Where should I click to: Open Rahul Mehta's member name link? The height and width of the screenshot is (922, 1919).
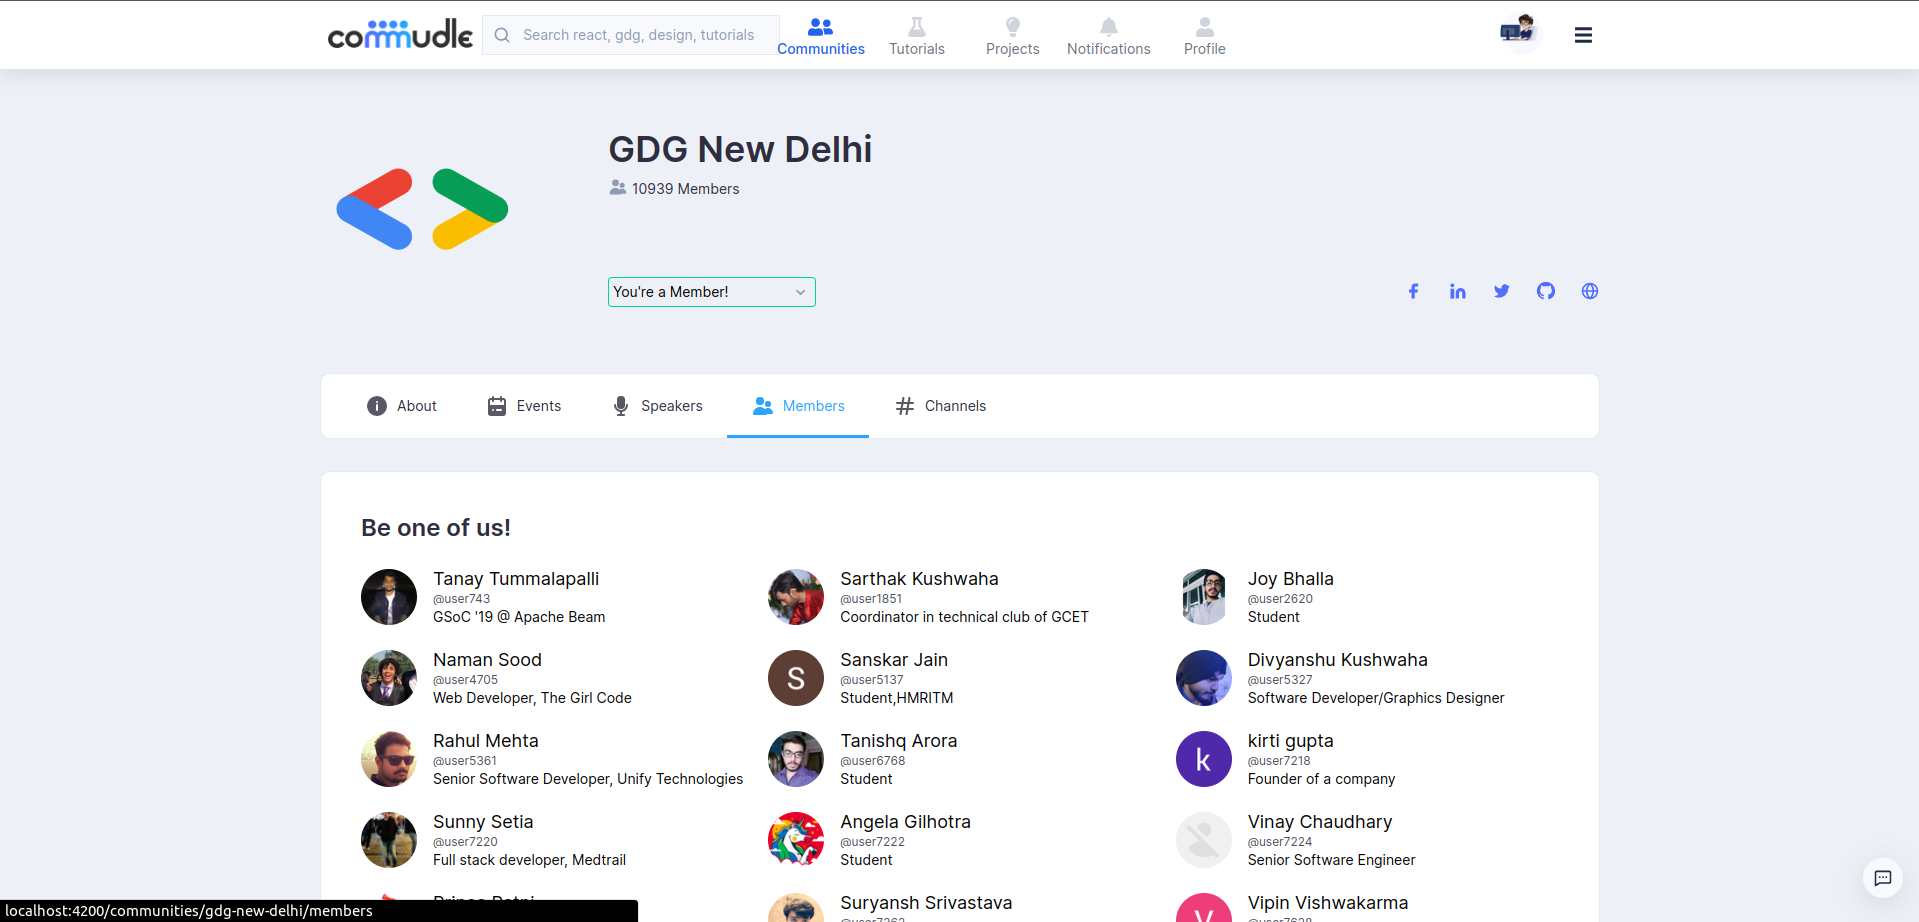pos(485,741)
